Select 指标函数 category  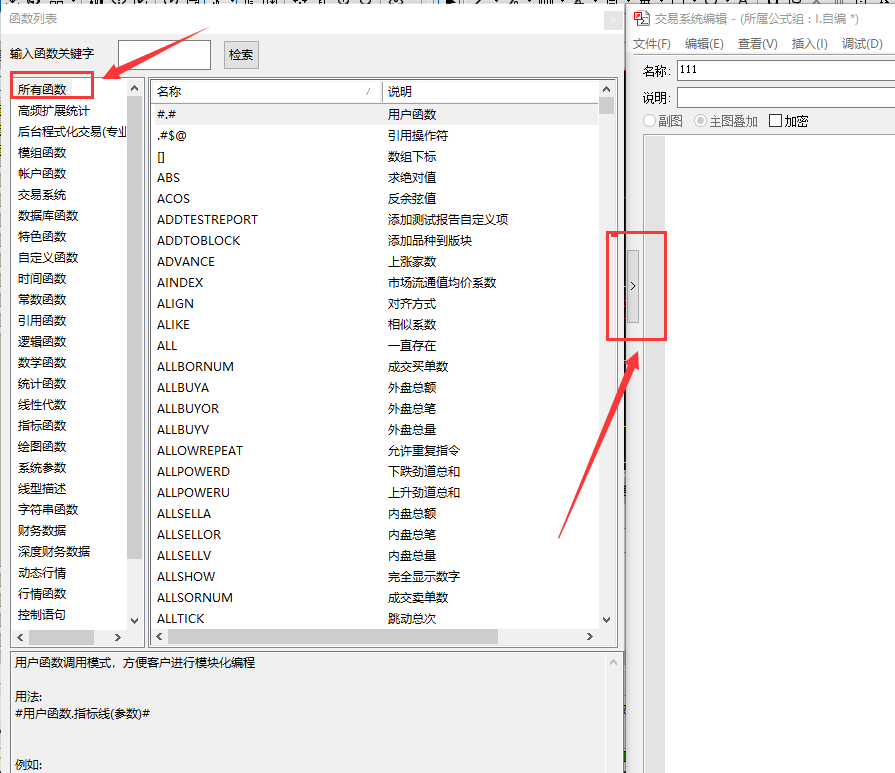point(42,426)
